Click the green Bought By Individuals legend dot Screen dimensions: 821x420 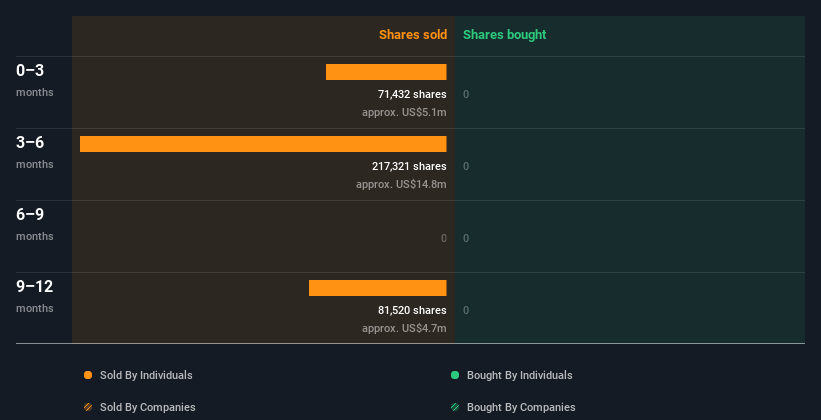click(x=455, y=375)
